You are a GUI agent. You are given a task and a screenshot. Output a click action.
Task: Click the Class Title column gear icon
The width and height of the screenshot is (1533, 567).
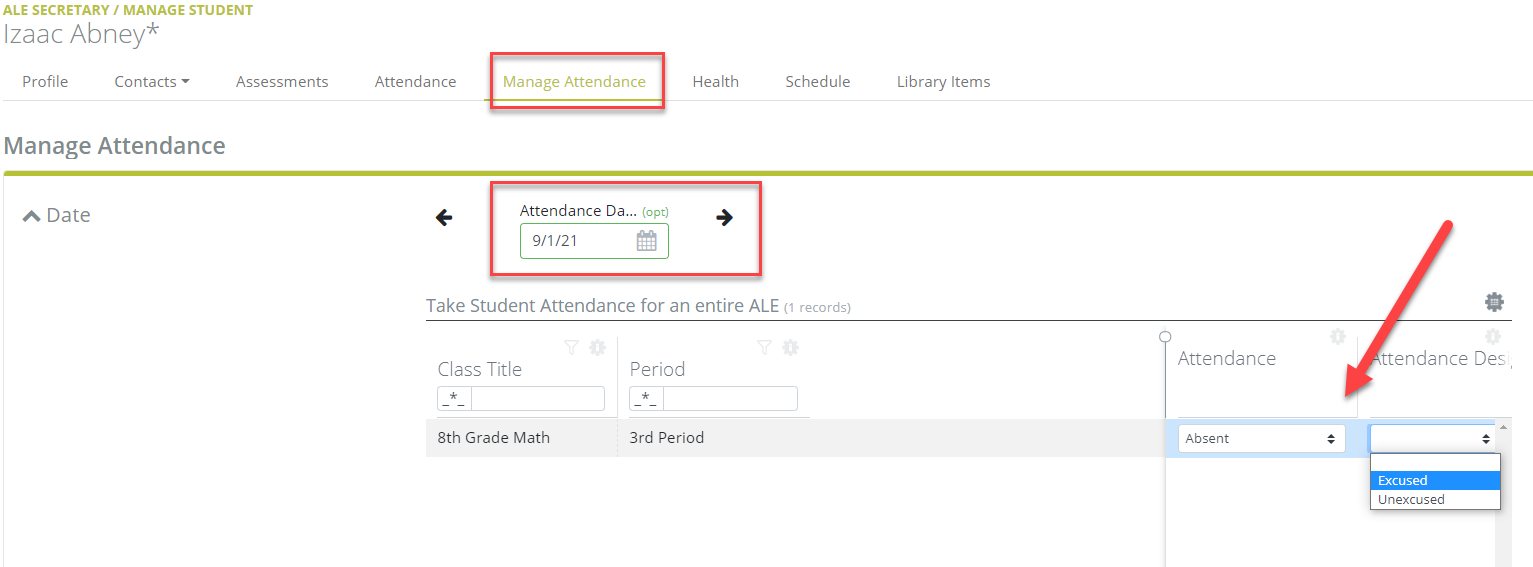(x=597, y=347)
